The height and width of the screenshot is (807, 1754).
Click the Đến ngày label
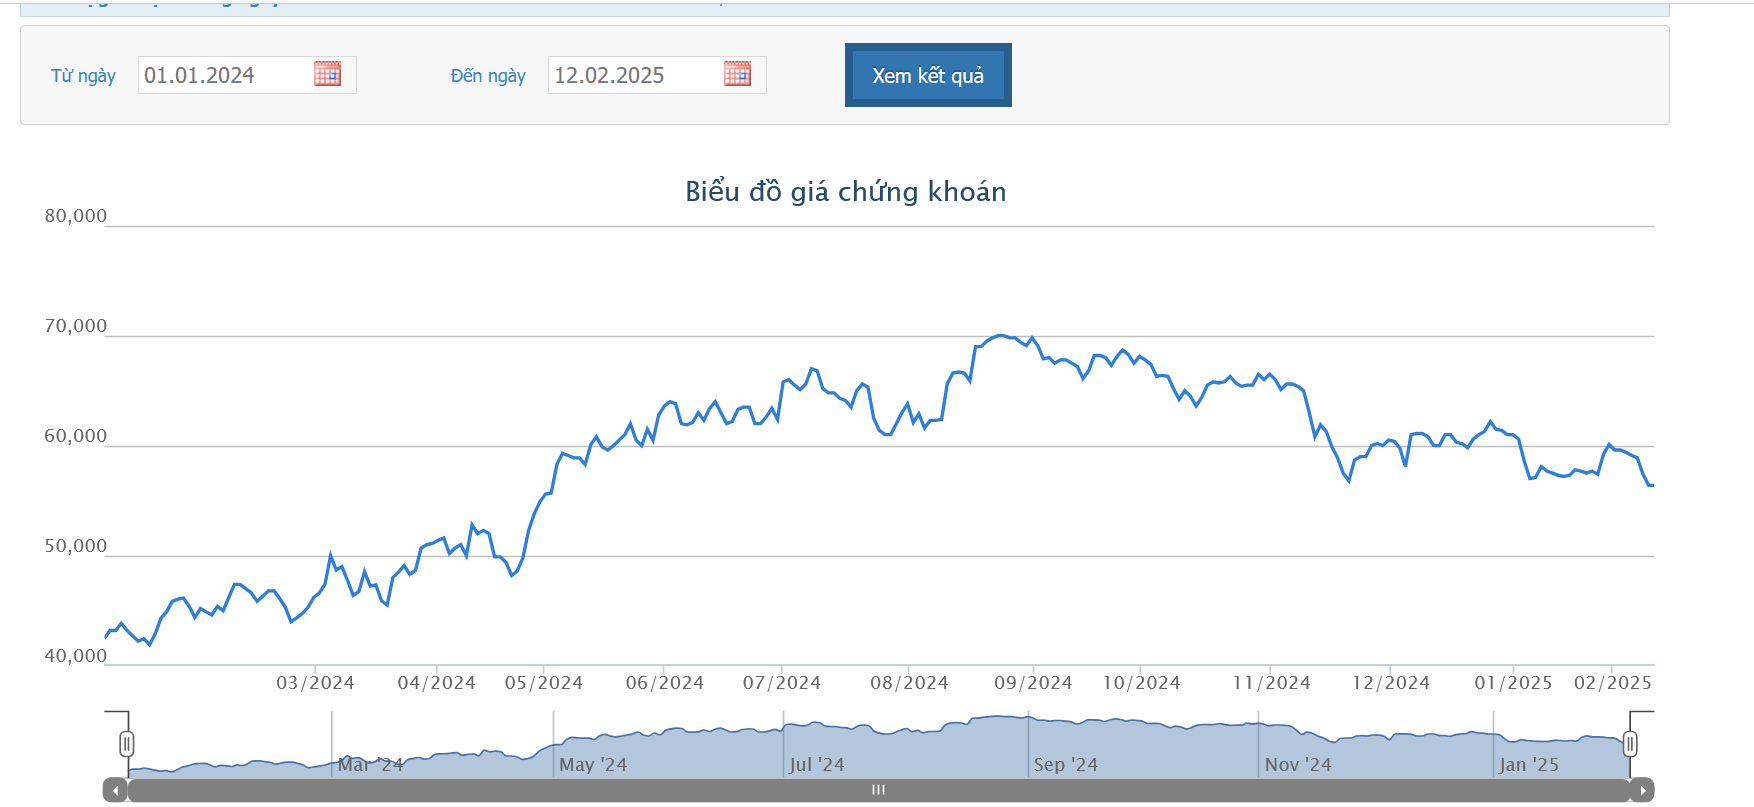[488, 76]
